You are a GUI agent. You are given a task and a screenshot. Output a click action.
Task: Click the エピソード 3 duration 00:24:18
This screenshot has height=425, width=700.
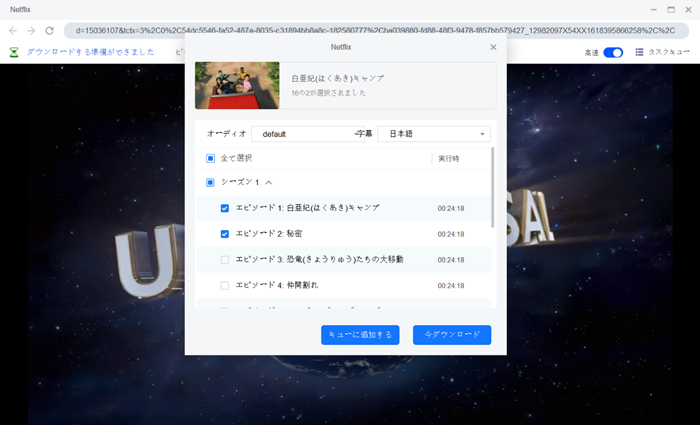(451, 260)
